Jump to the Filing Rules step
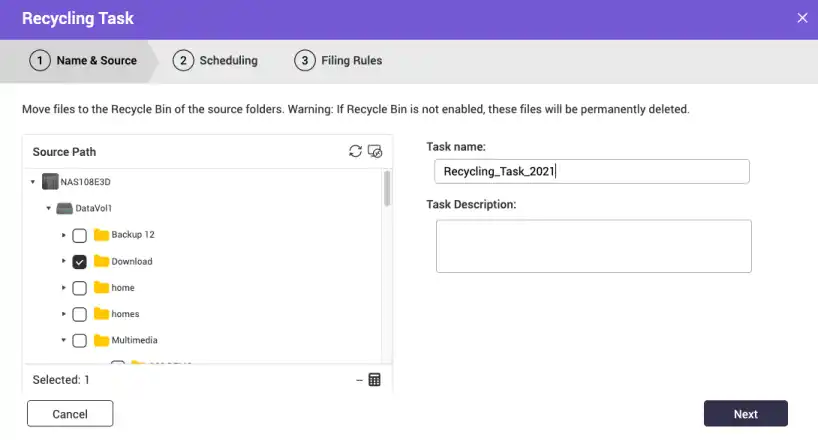 click(338, 60)
